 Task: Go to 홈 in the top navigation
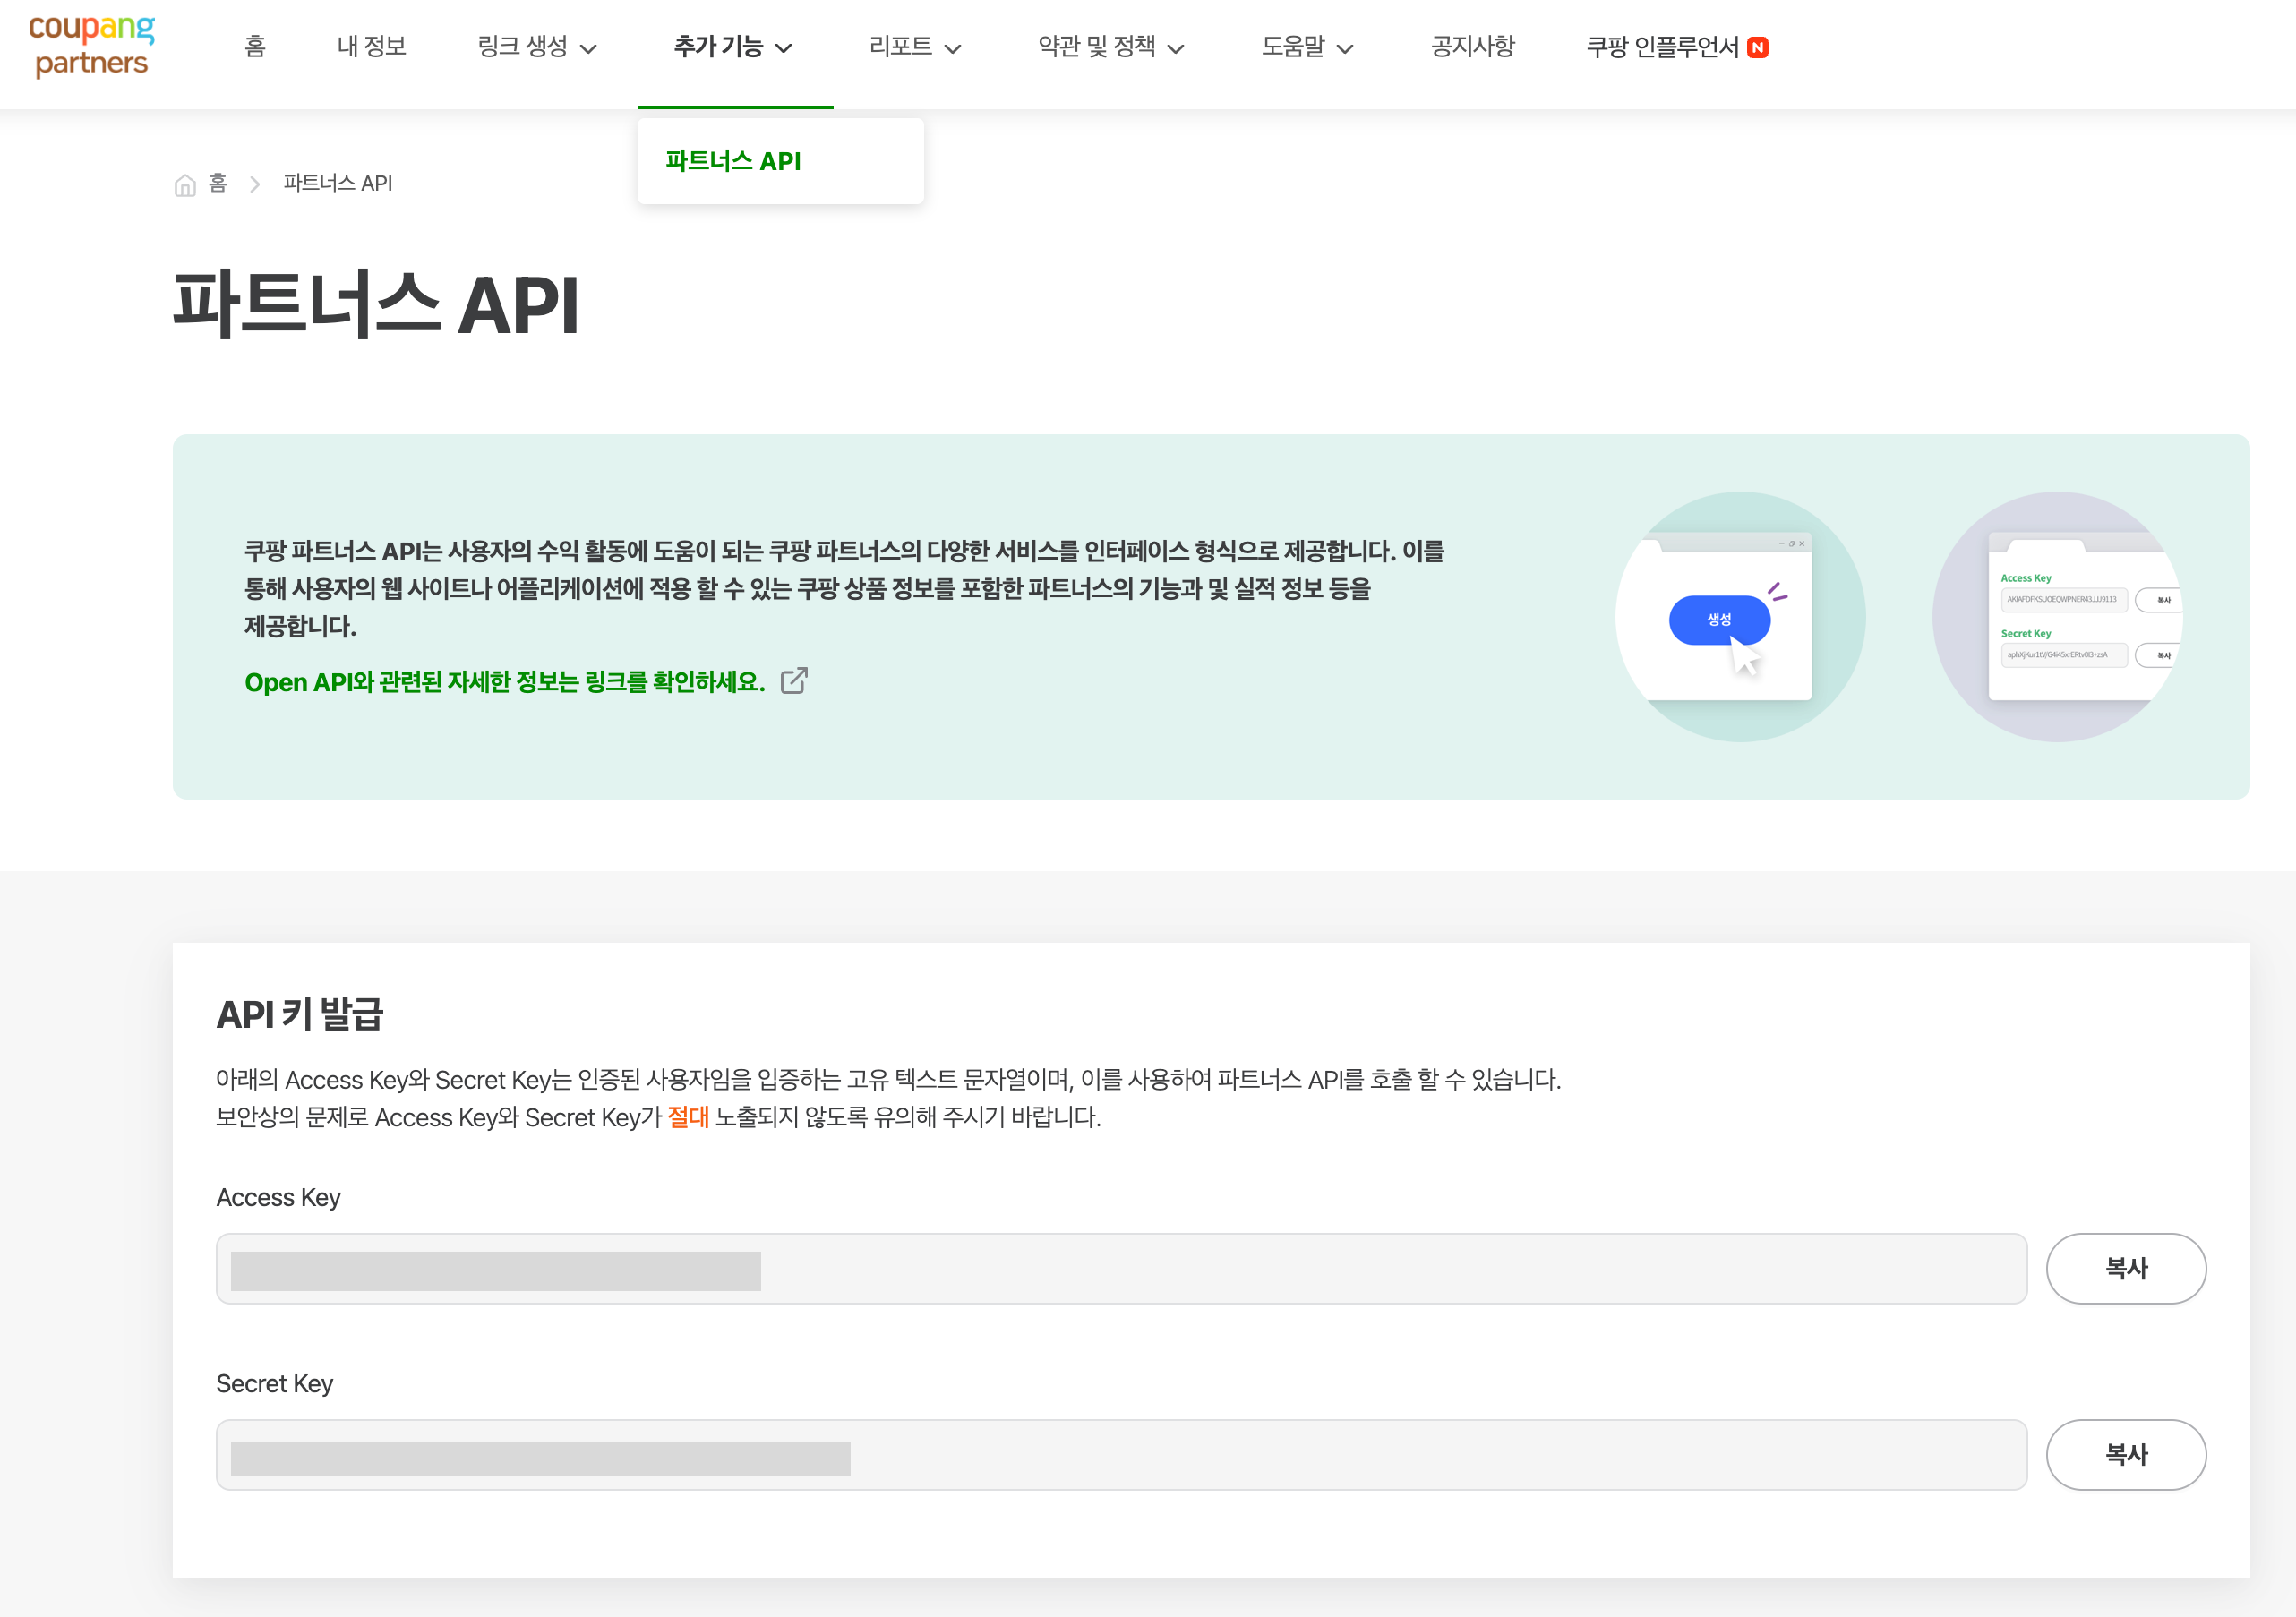coord(255,46)
